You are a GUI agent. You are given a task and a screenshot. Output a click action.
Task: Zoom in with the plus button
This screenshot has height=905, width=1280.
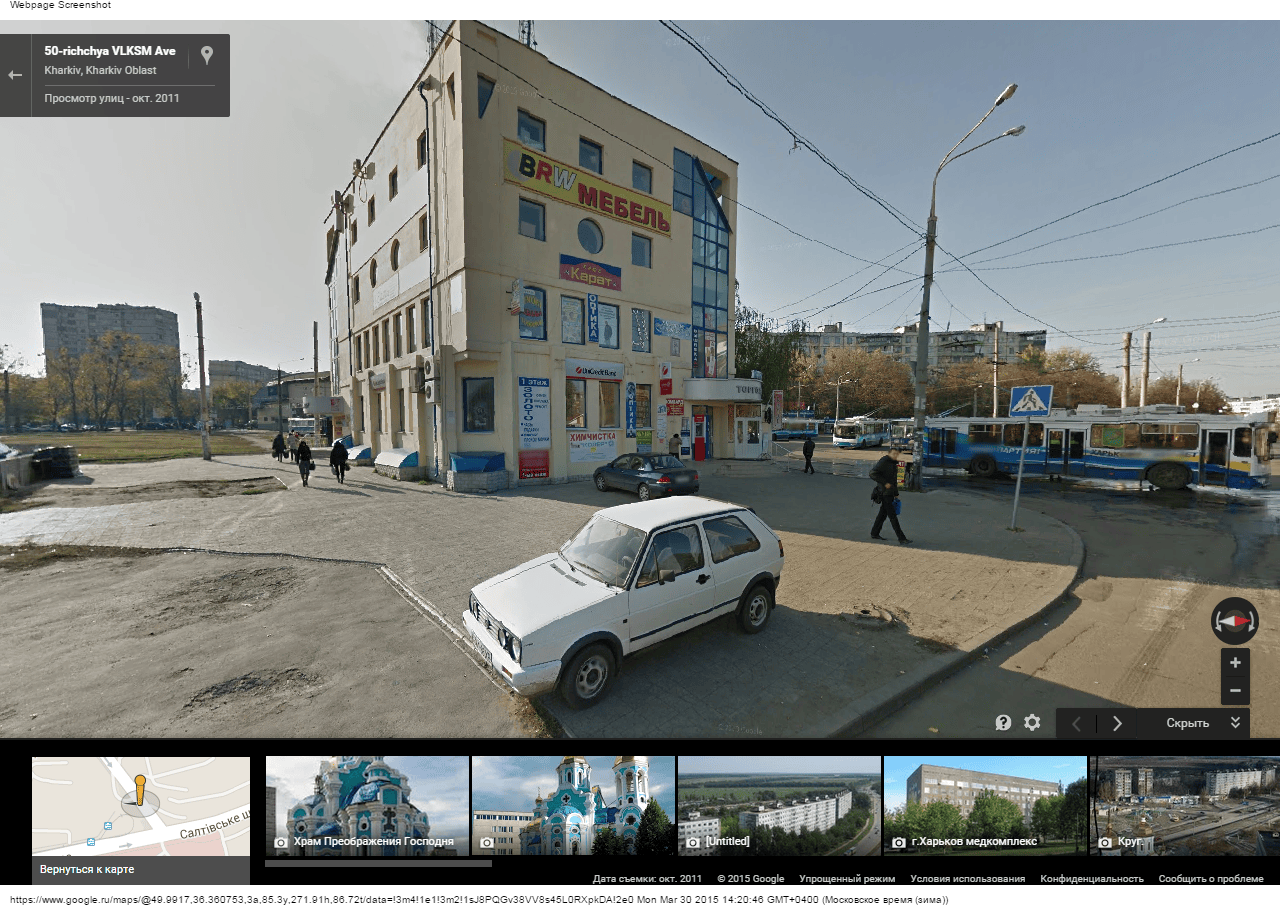[x=1235, y=663]
